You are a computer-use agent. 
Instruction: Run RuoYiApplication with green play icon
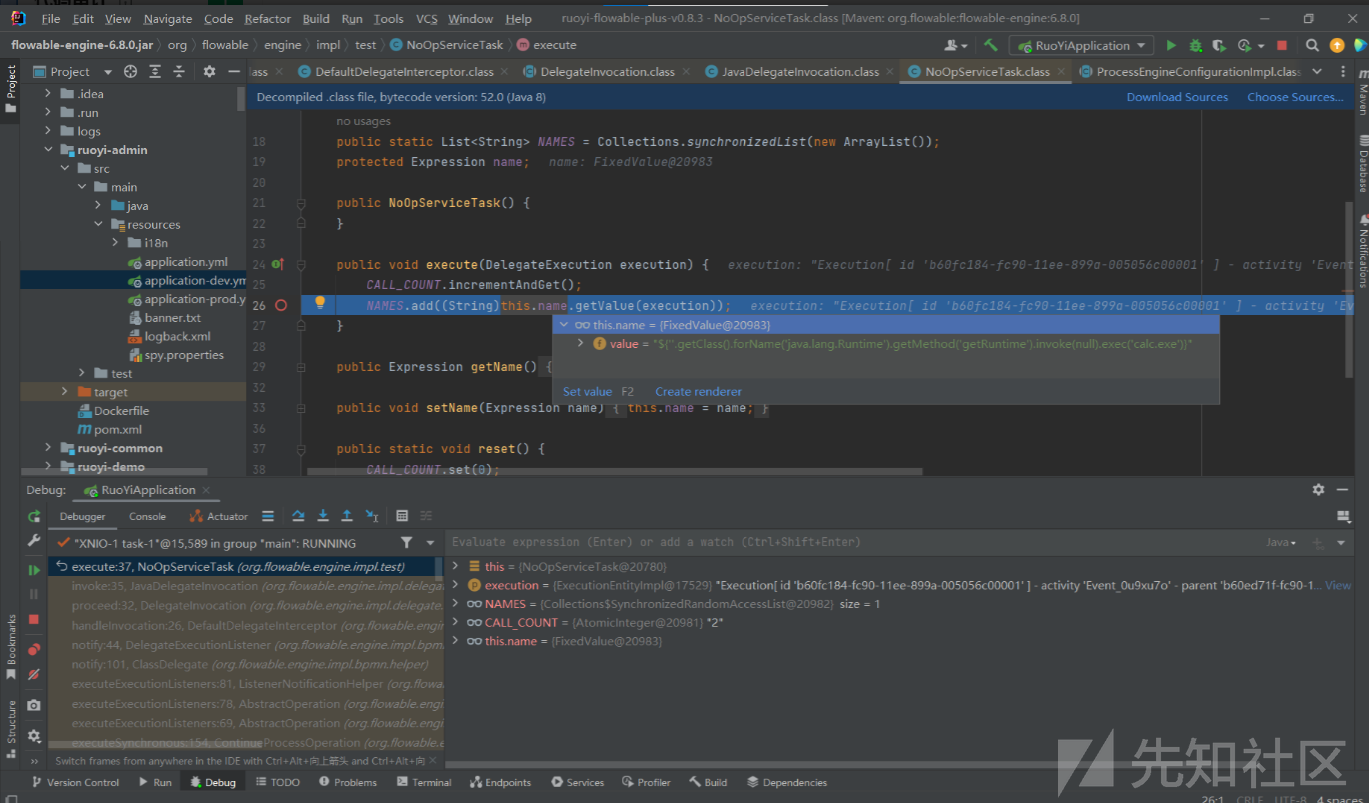click(x=1171, y=45)
